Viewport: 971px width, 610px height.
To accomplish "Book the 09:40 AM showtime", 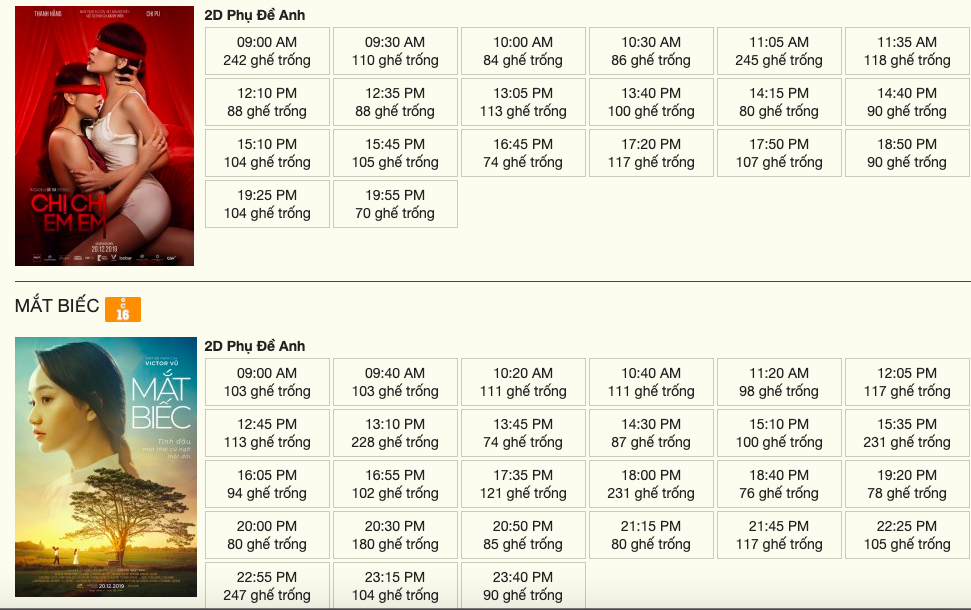I will [395, 382].
